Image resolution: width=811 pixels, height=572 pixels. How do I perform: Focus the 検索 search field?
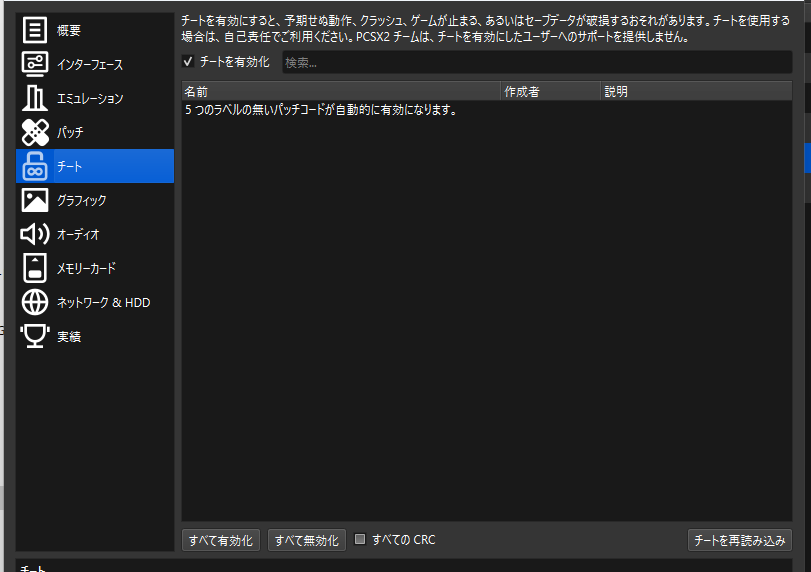(537, 63)
